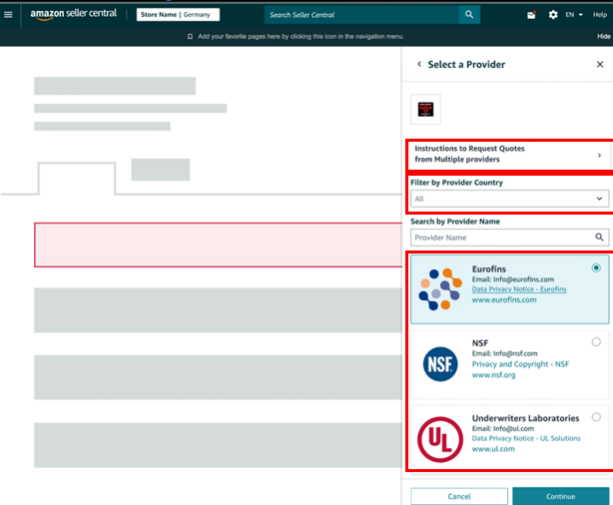This screenshot has height=505, width=613.
Task: Open the settings gear icon
Action: [x=553, y=15]
